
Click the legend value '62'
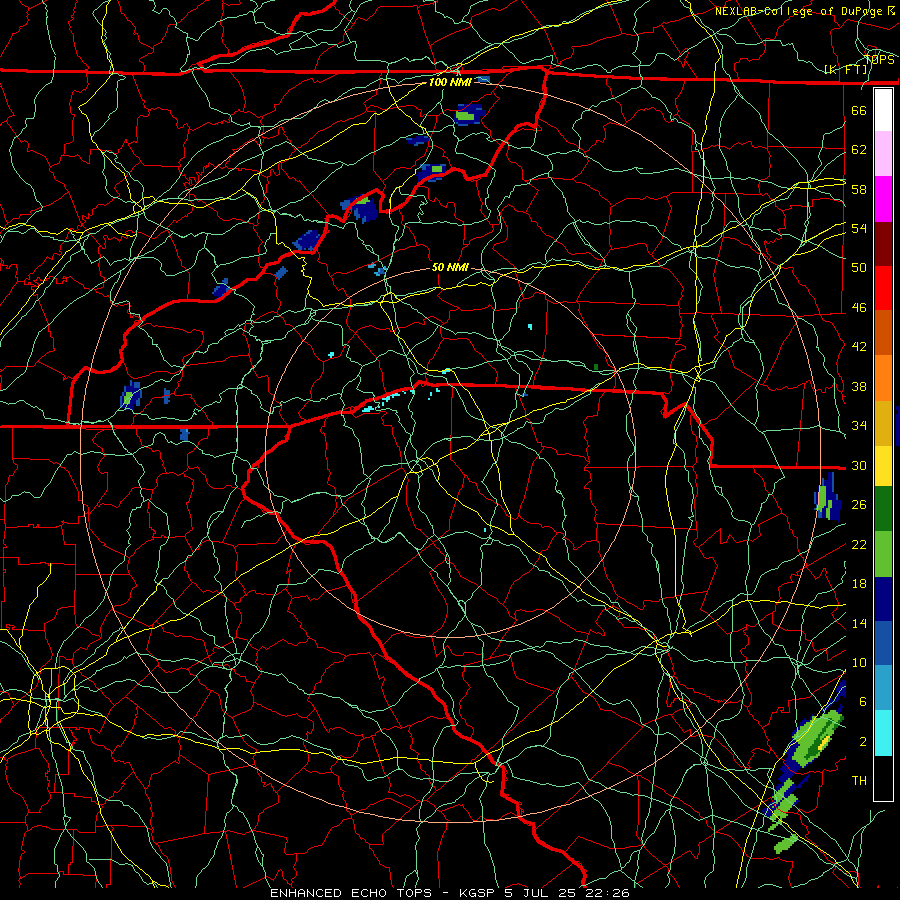coord(859,150)
